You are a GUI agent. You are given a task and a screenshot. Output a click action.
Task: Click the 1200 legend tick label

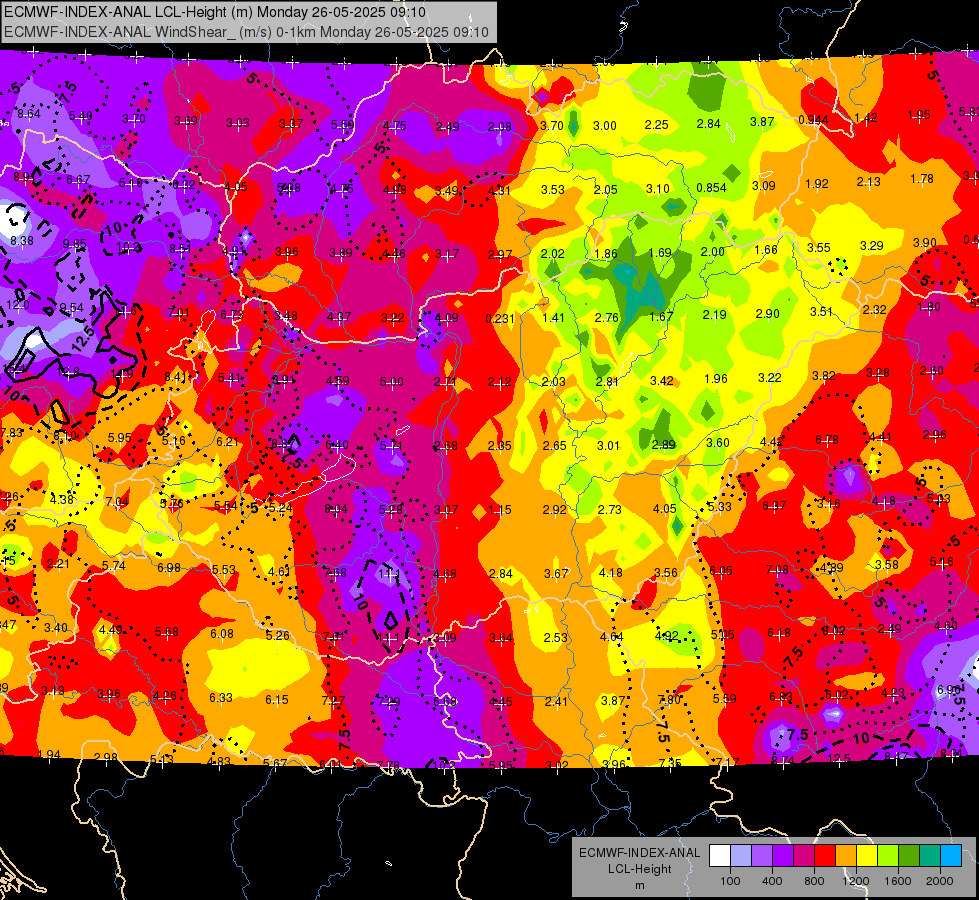(856, 881)
